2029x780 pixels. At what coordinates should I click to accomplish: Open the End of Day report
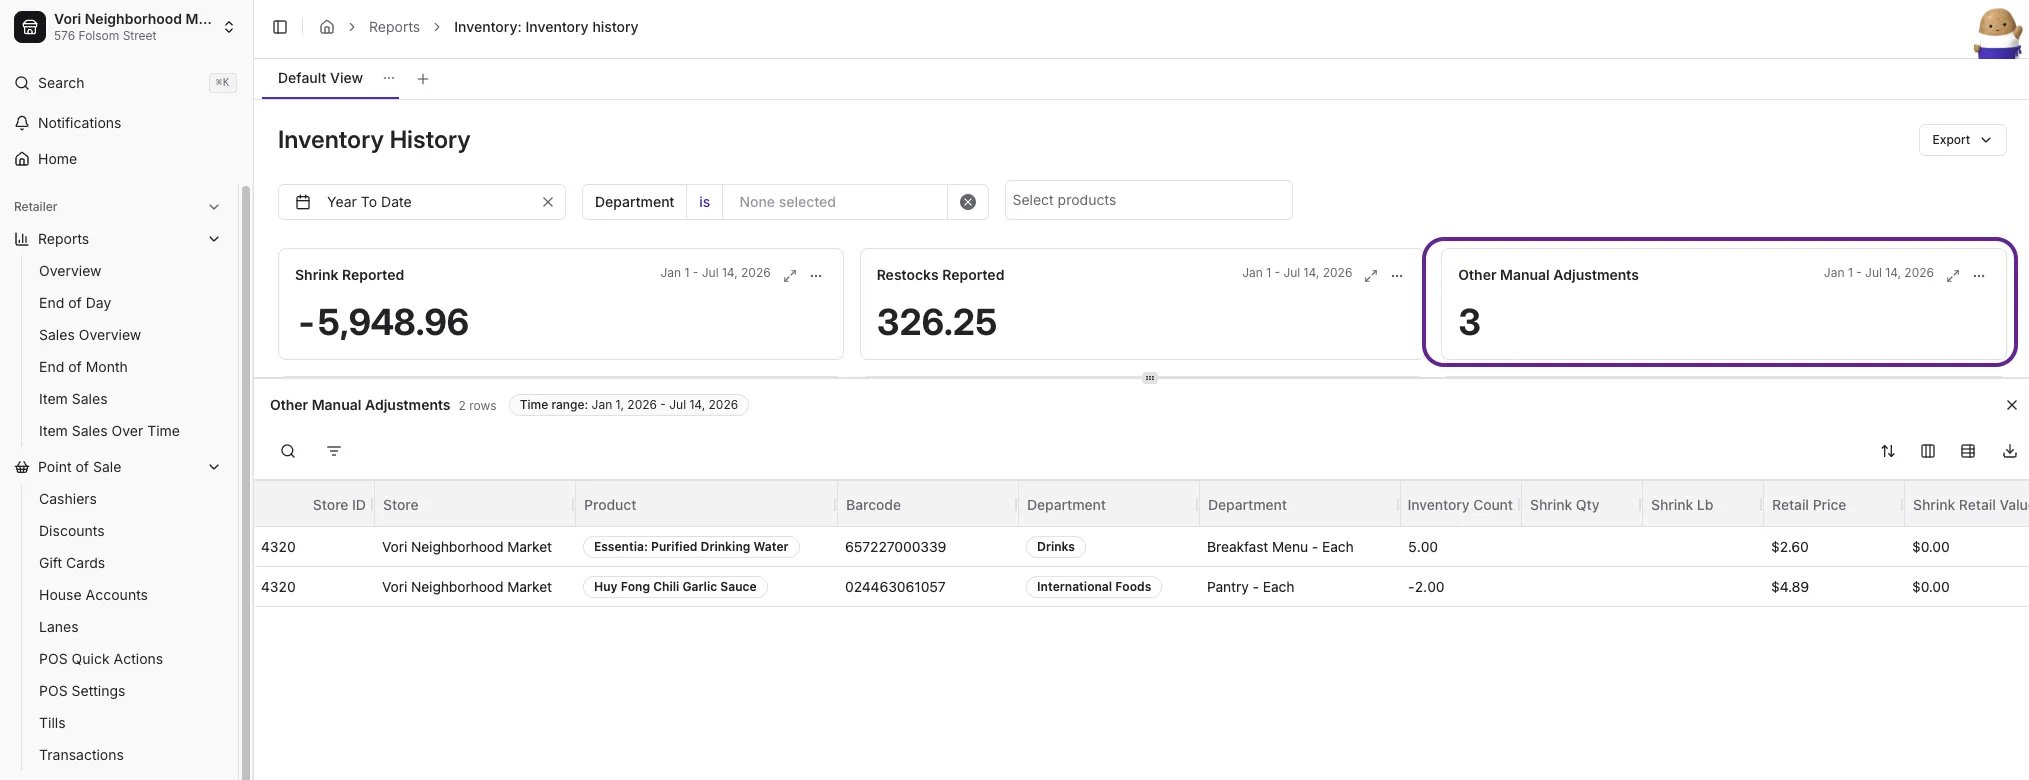(x=75, y=303)
